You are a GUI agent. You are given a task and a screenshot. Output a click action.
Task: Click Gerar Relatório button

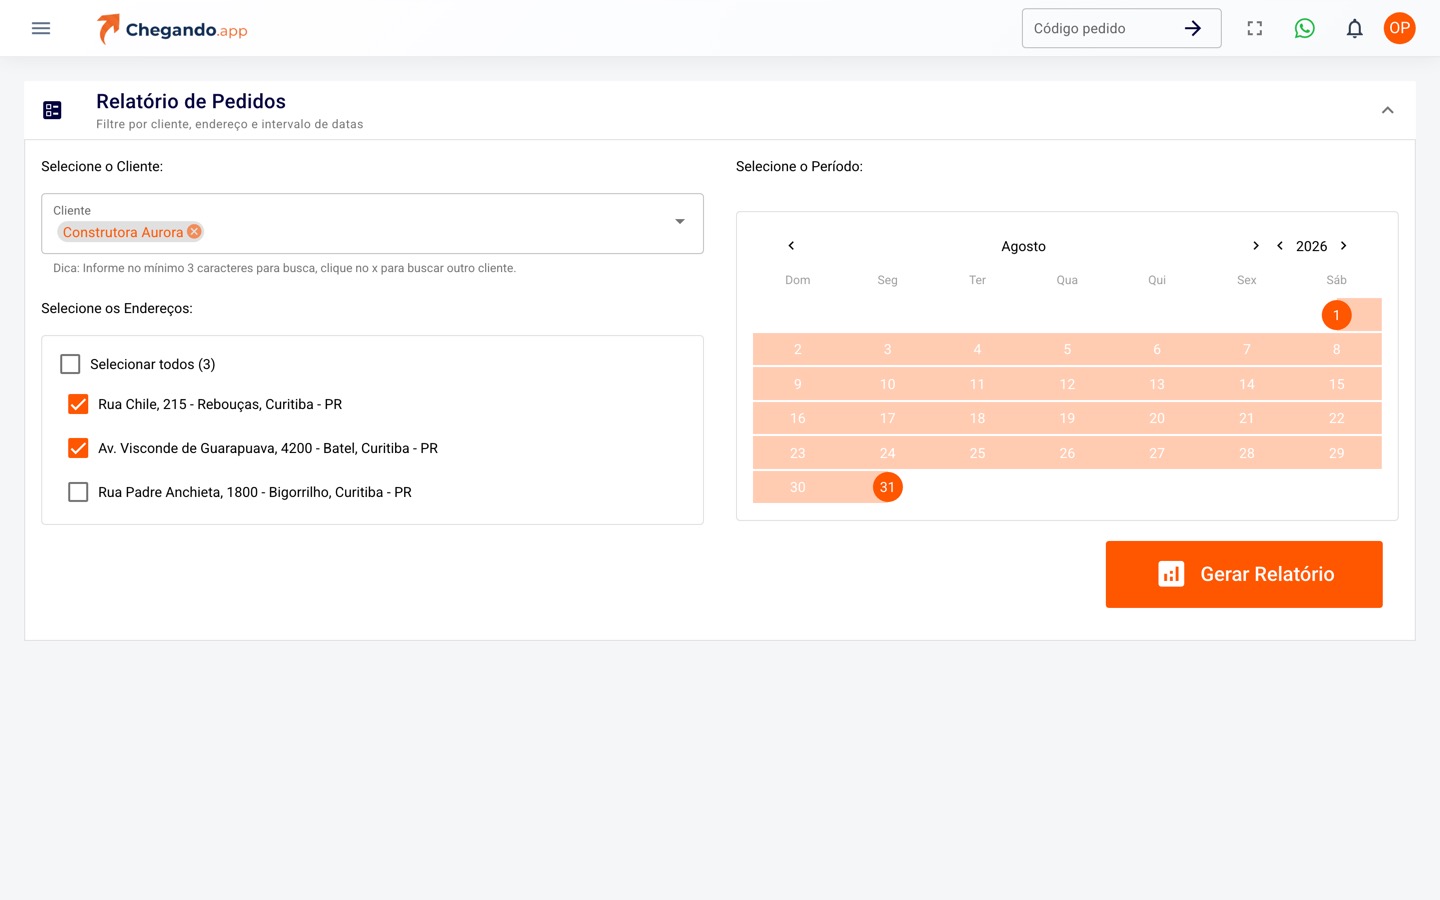1244,574
